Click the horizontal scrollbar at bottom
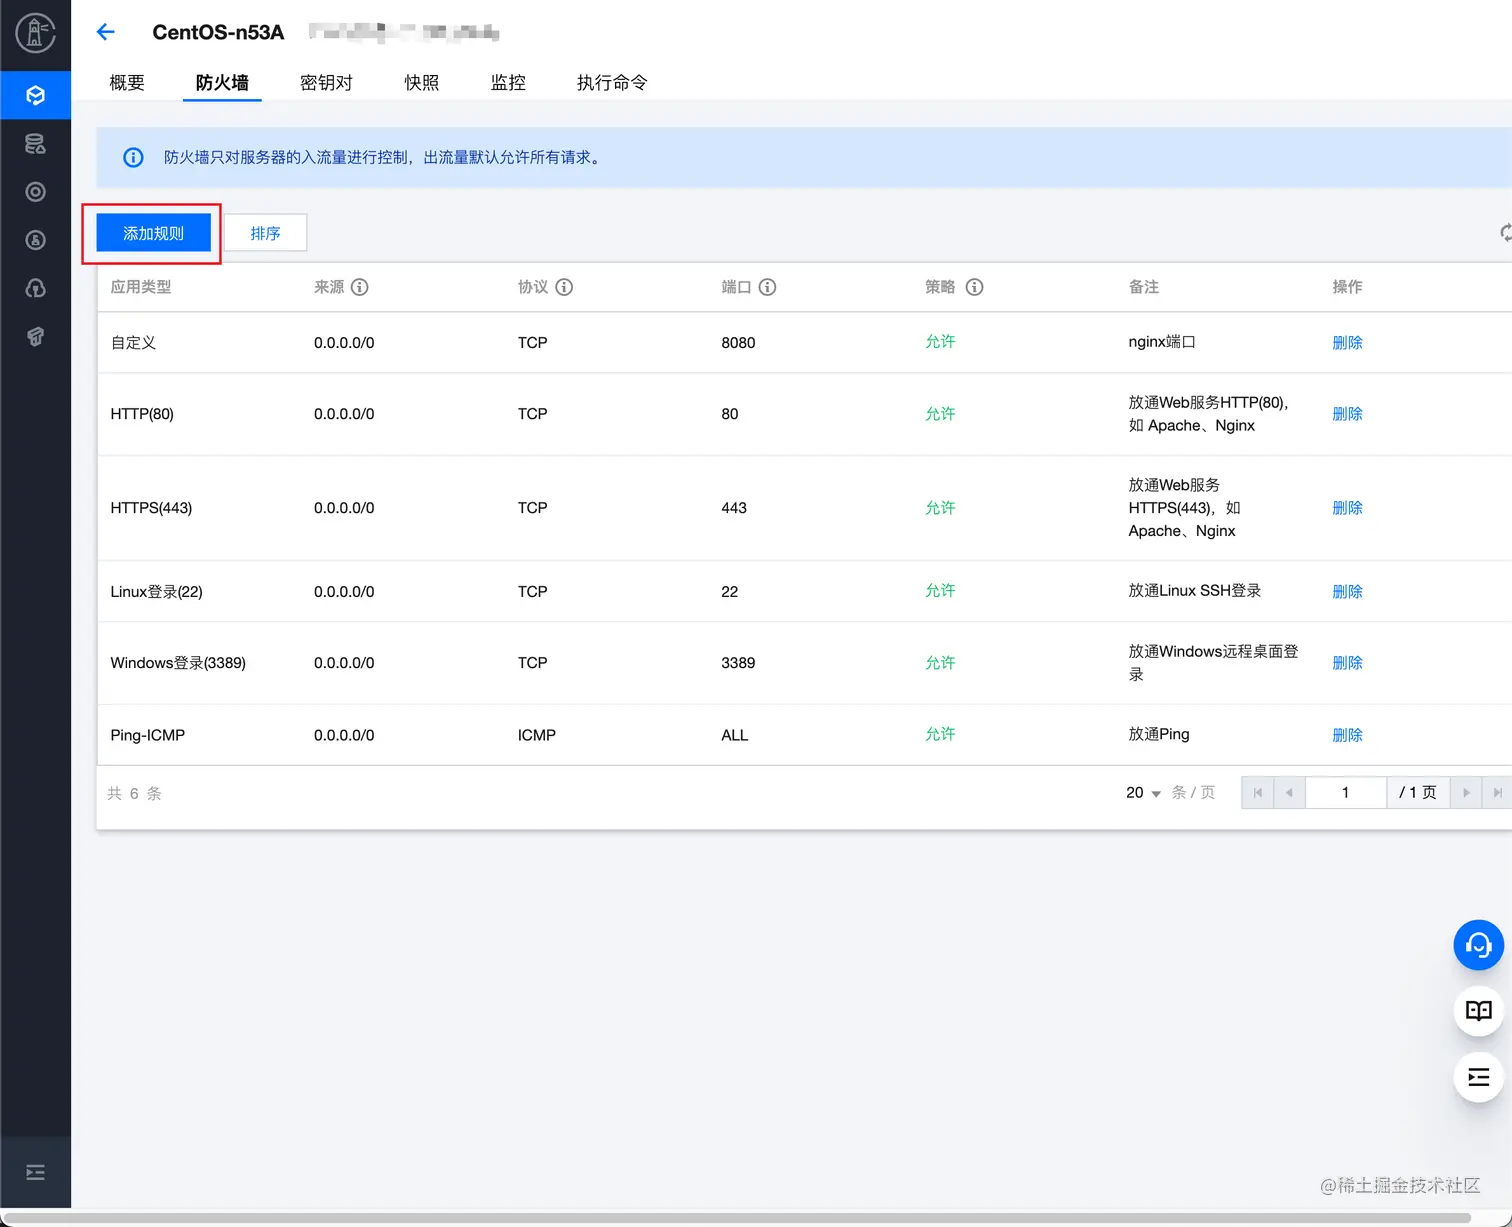 point(738,1218)
